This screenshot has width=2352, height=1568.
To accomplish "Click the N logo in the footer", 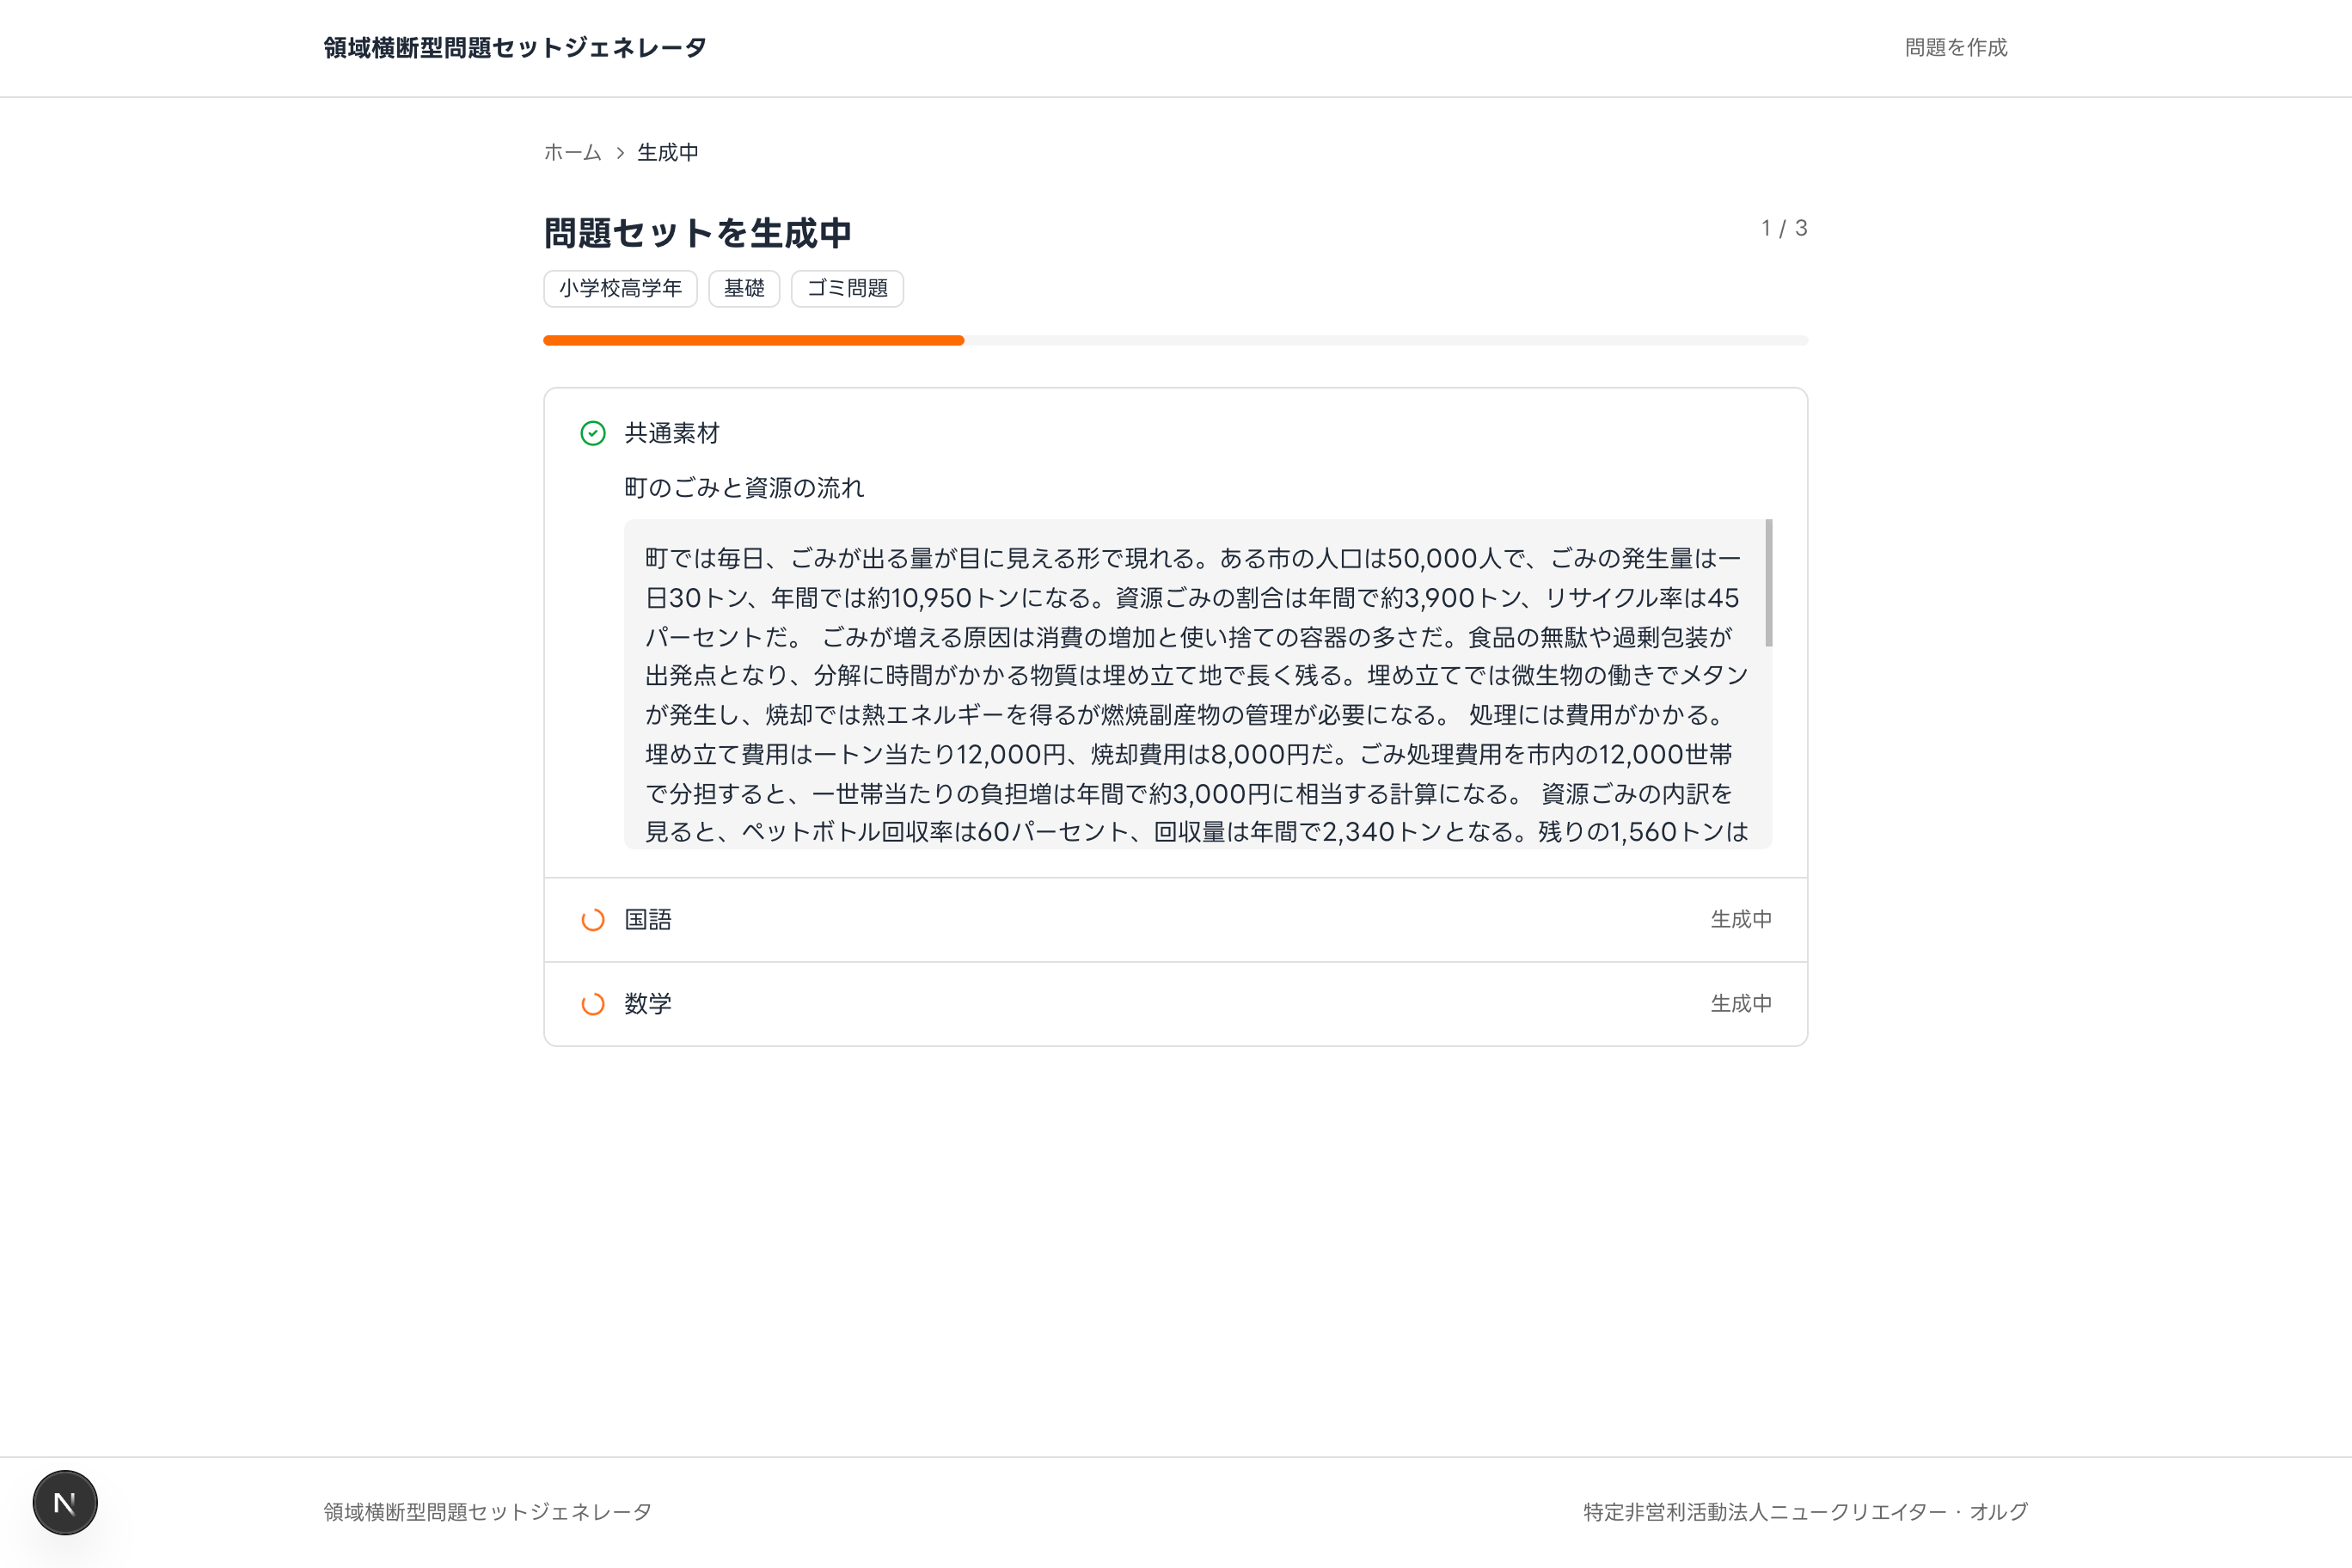I will pos(64,1501).
